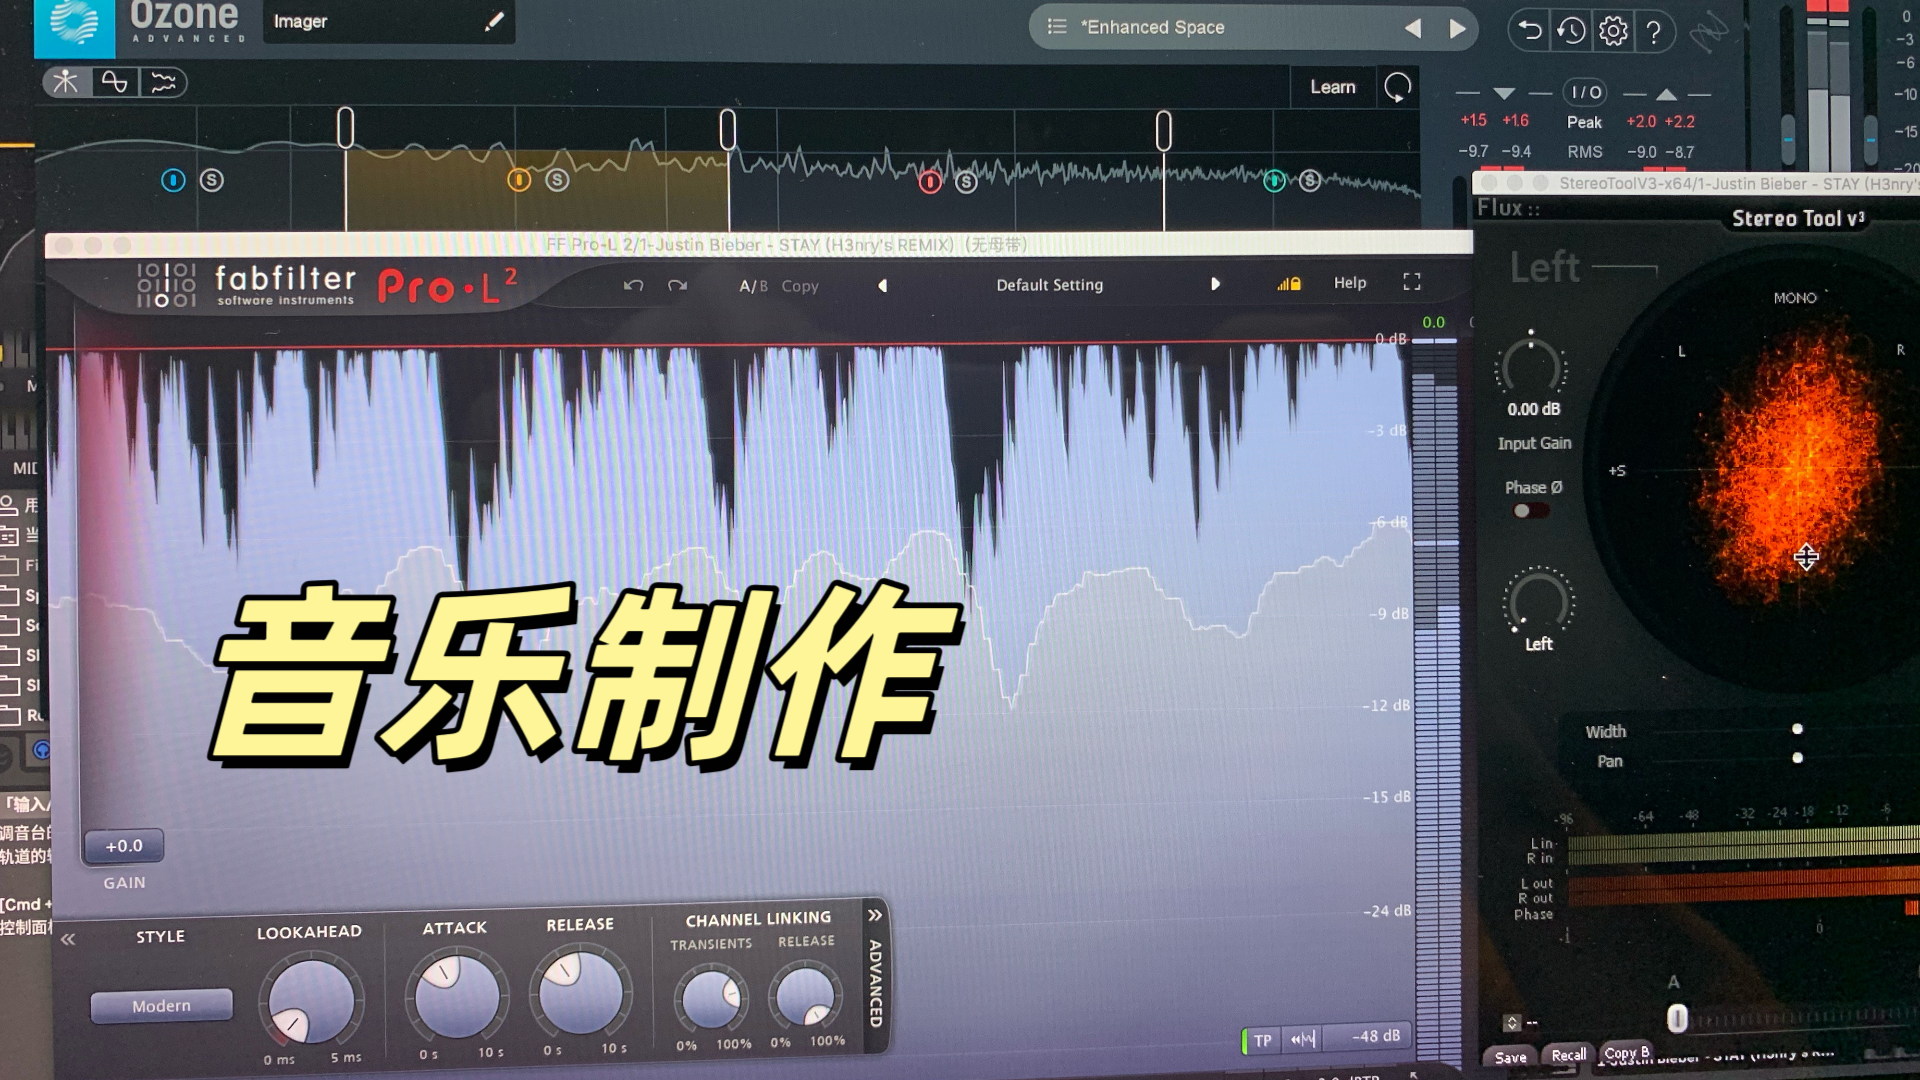
Task: Click the Help menu in Pro-L 2
Action: (1349, 283)
